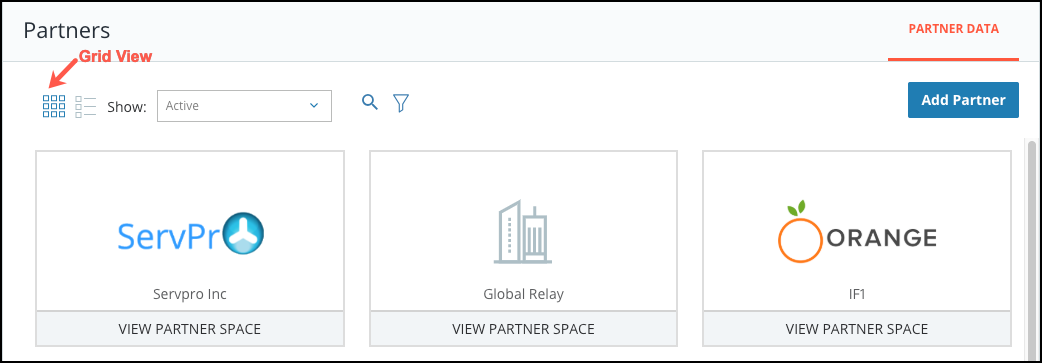Screen dimensions: 1042x363
Task: Click the Global Relay building icon
Action: [x=522, y=231]
